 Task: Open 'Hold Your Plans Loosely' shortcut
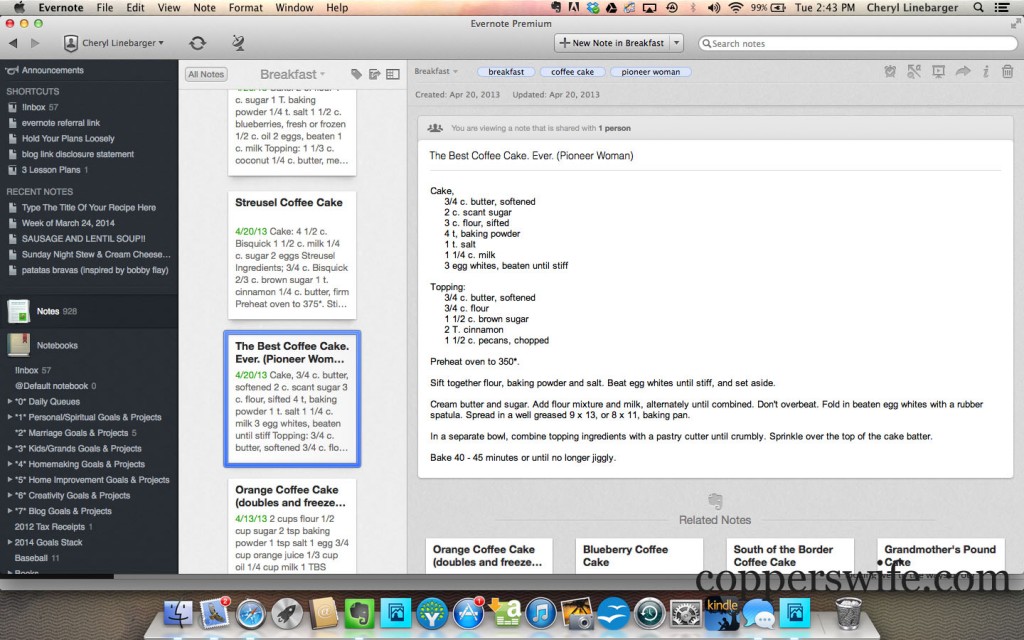68,138
